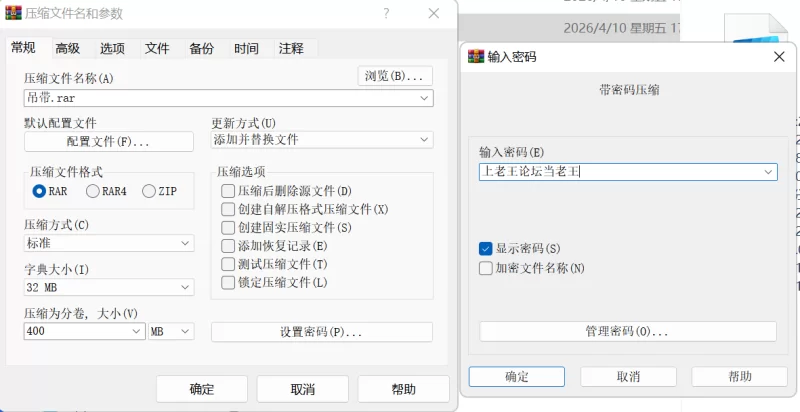The height and width of the screenshot is (412, 800).
Task: Enable 添加恢复记录 checkbox
Action: coord(228,246)
